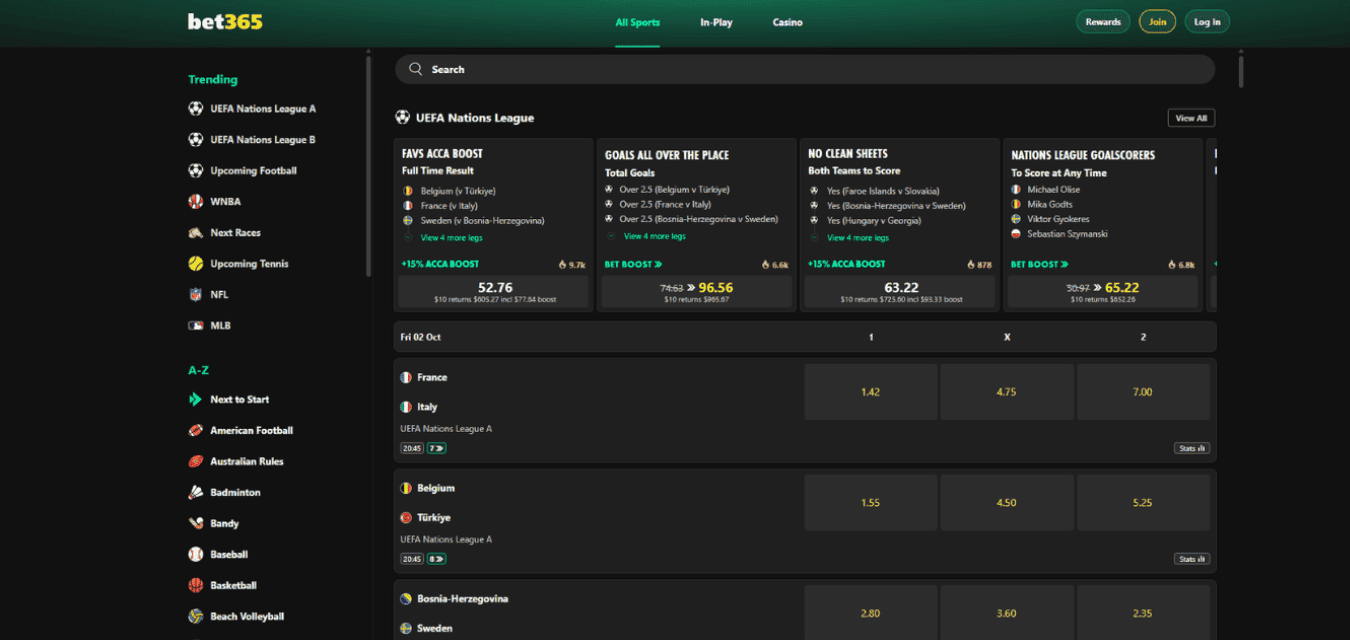Open the Basketball icon in A-Z
The width and height of the screenshot is (1350, 640).
tap(196, 586)
